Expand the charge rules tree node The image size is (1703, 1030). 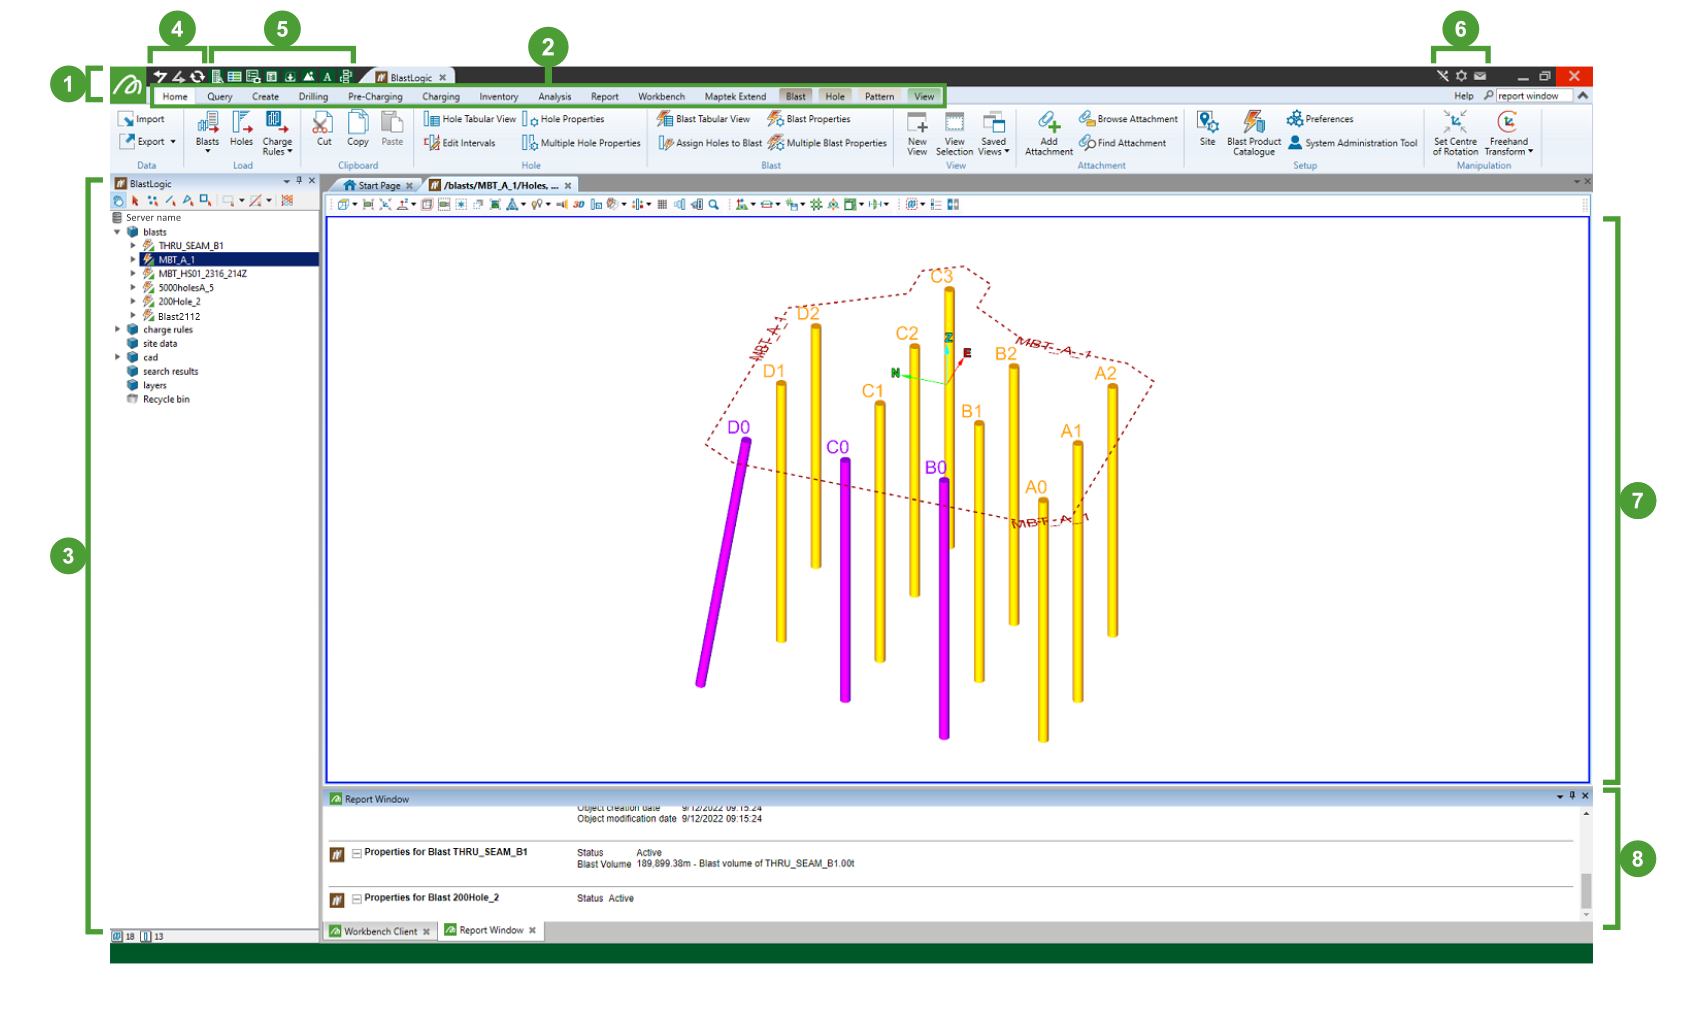118,330
